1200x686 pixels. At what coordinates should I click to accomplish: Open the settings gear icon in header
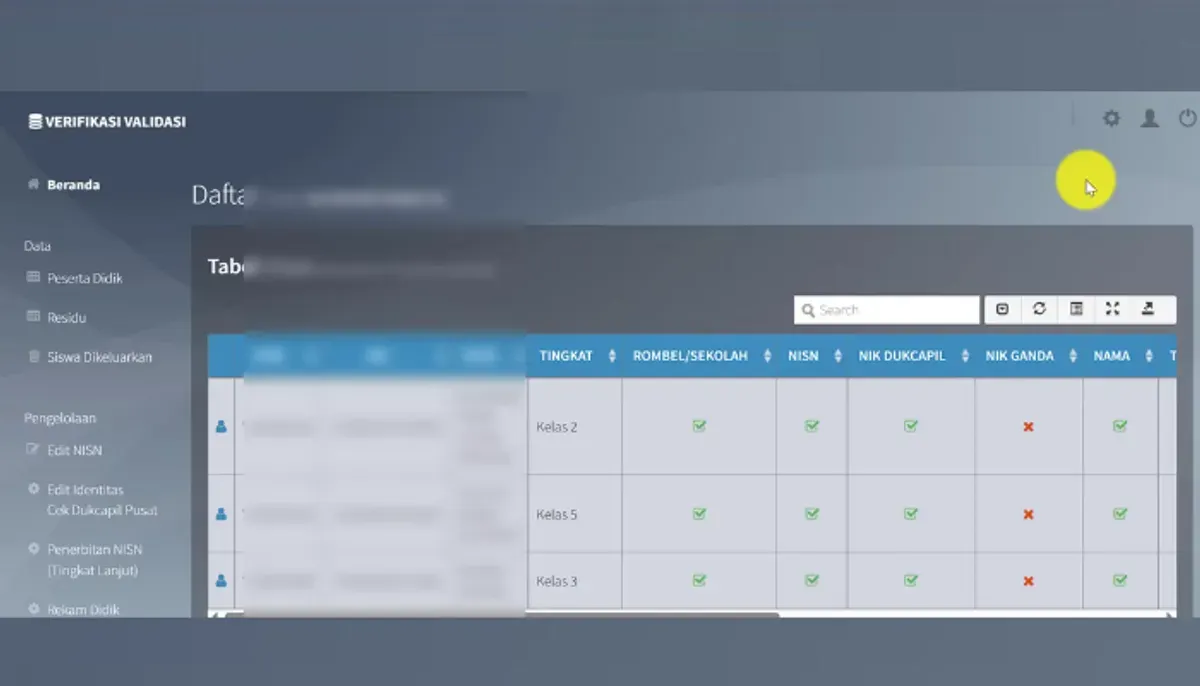(1111, 119)
